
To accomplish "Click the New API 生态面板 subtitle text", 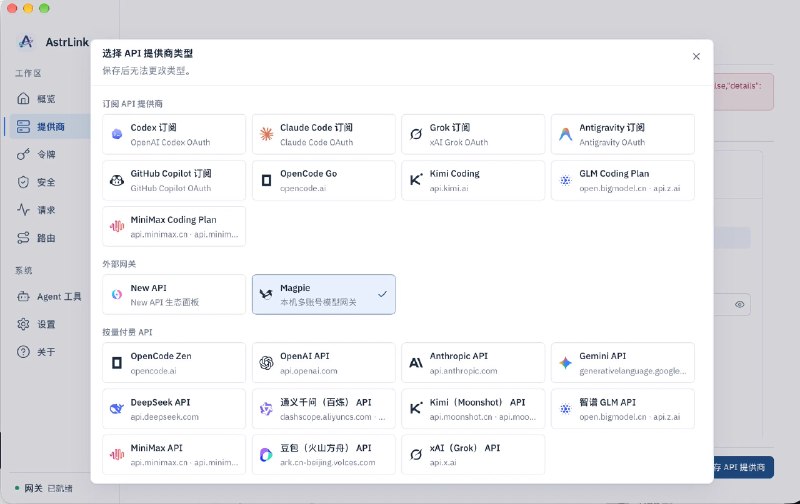I will coord(164,303).
